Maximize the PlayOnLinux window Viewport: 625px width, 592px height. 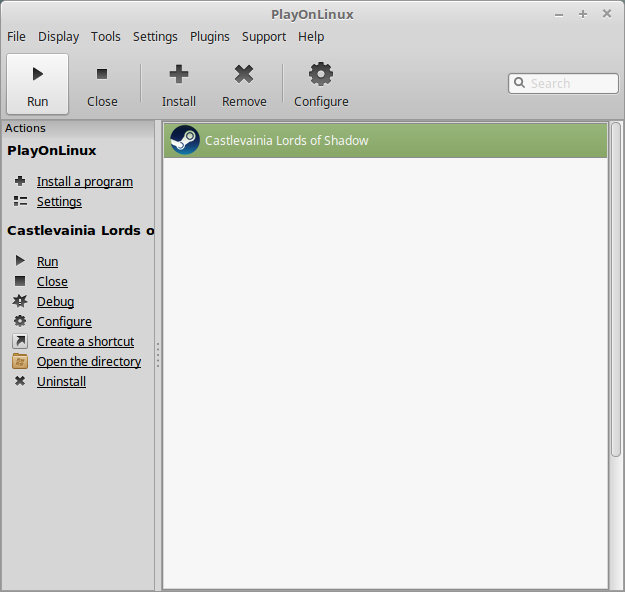[583, 14]
